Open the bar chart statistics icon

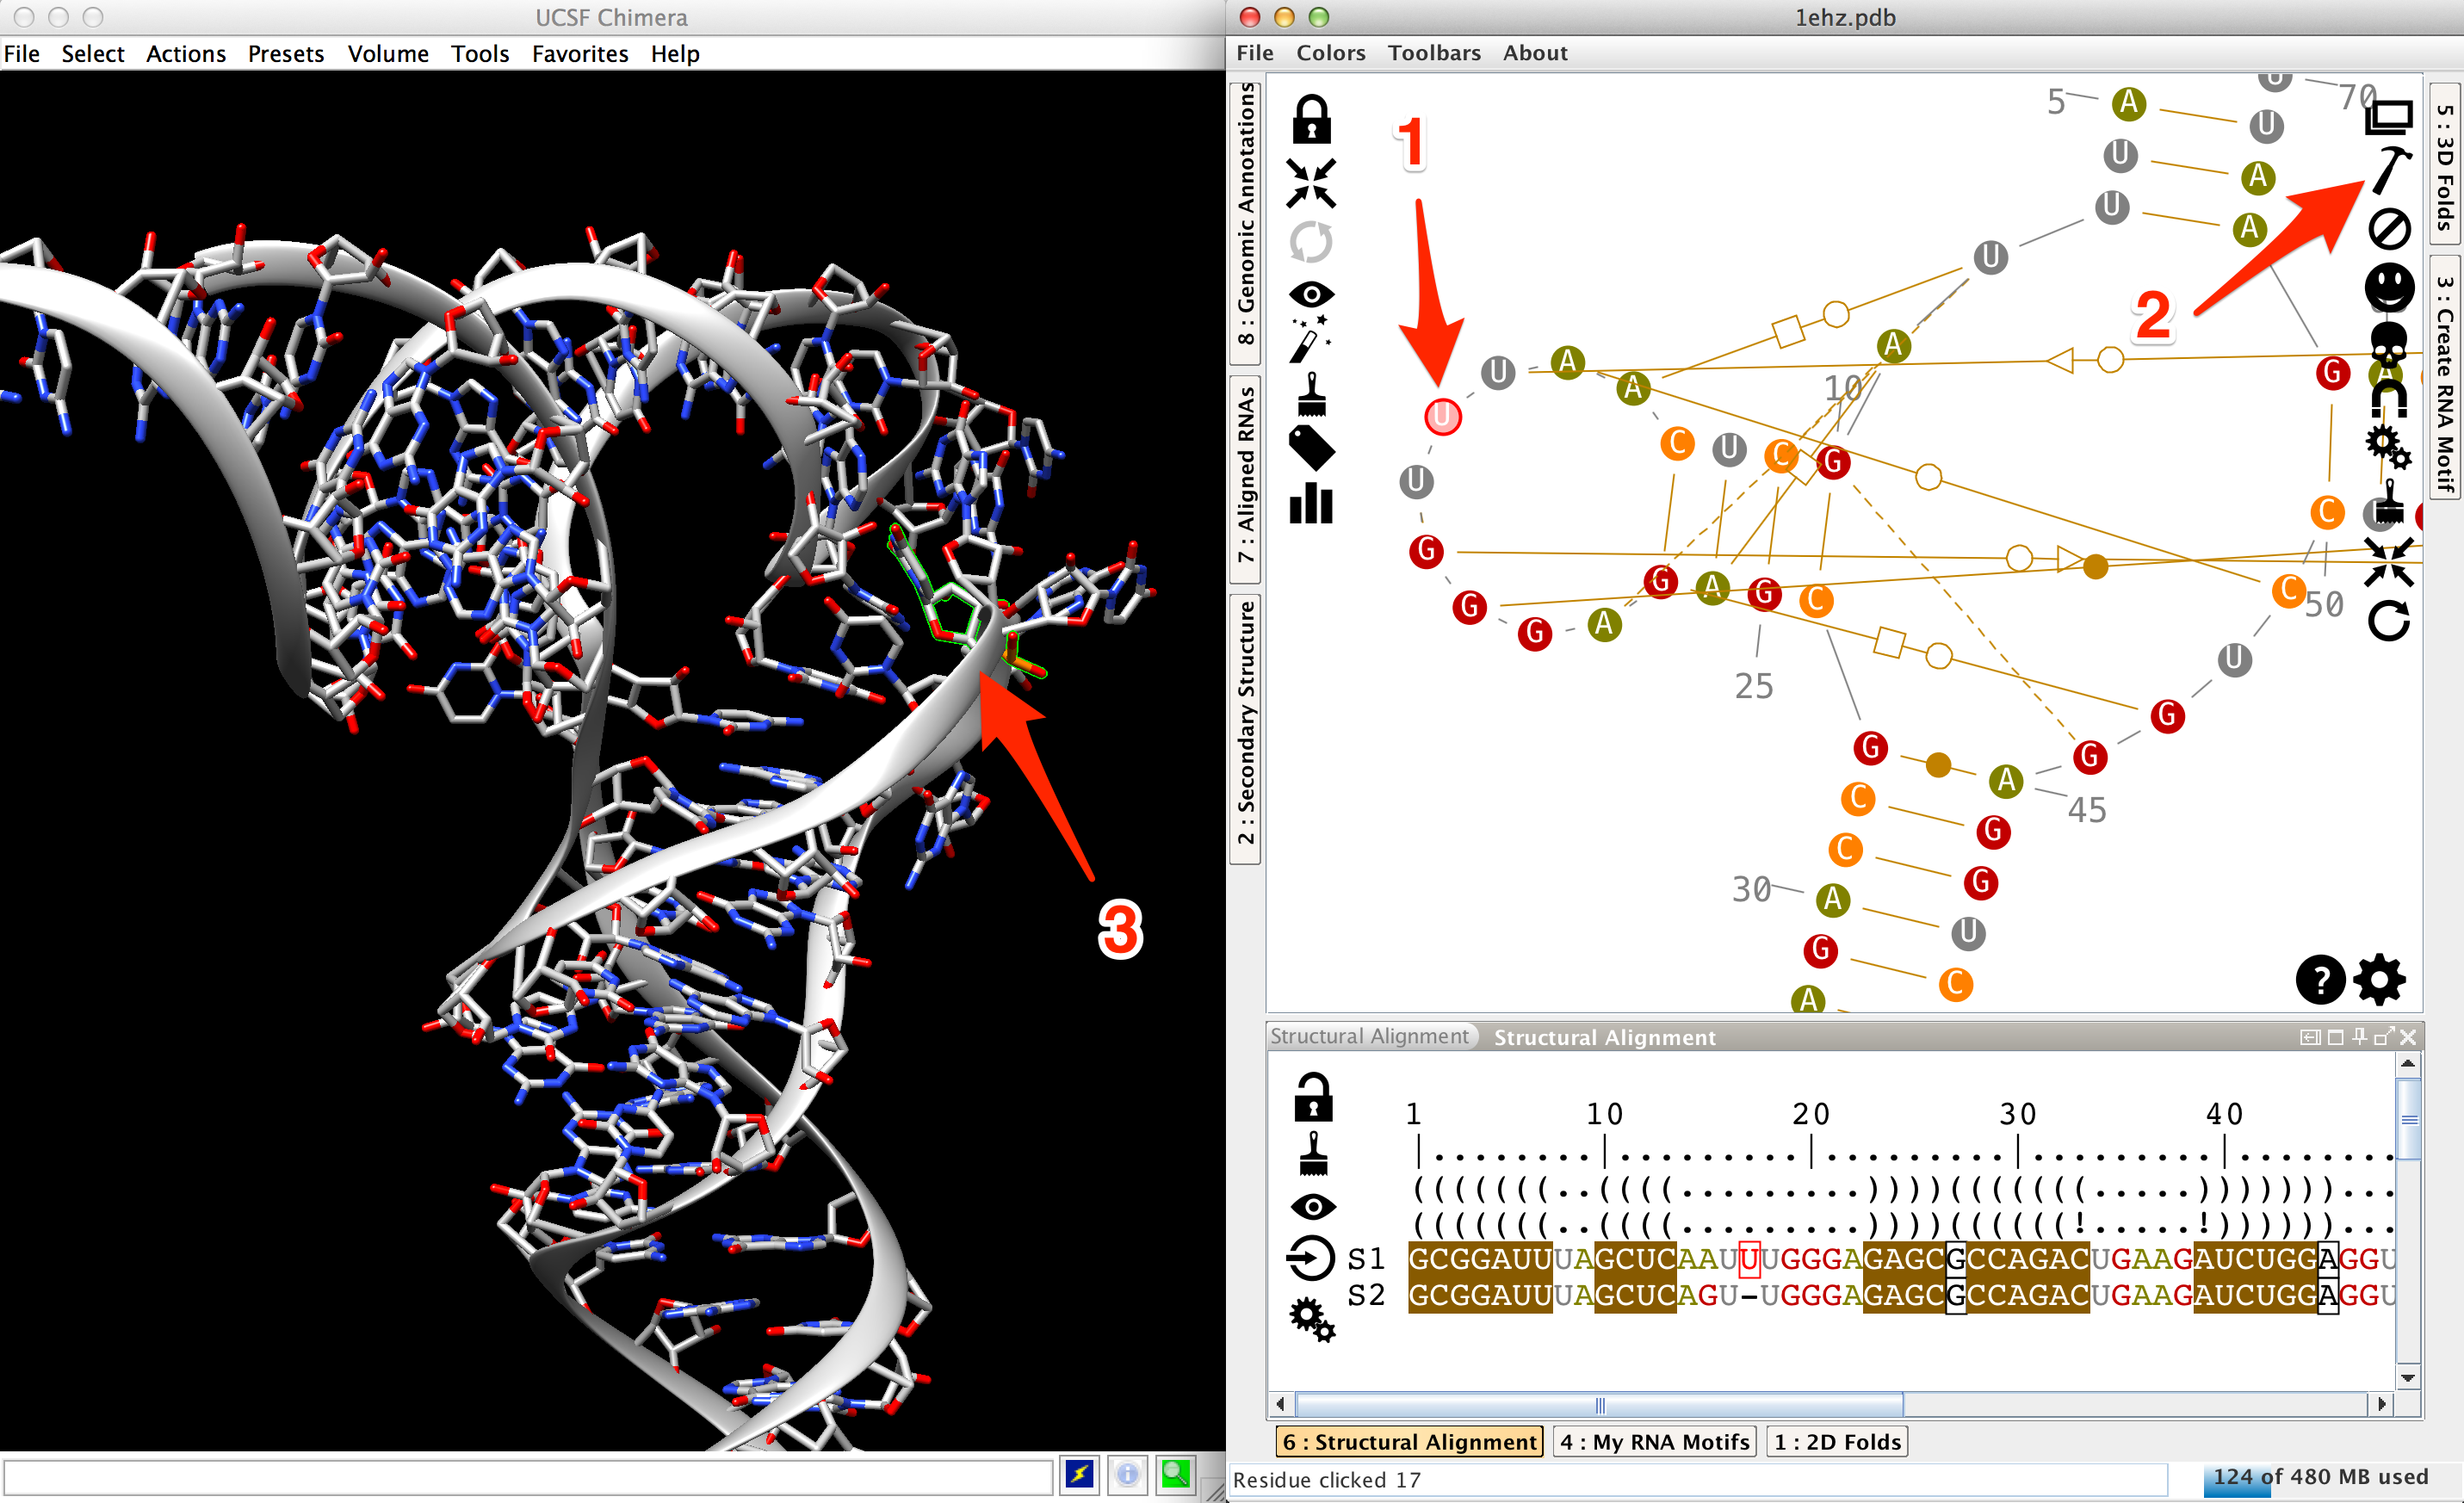[1311, 503]
